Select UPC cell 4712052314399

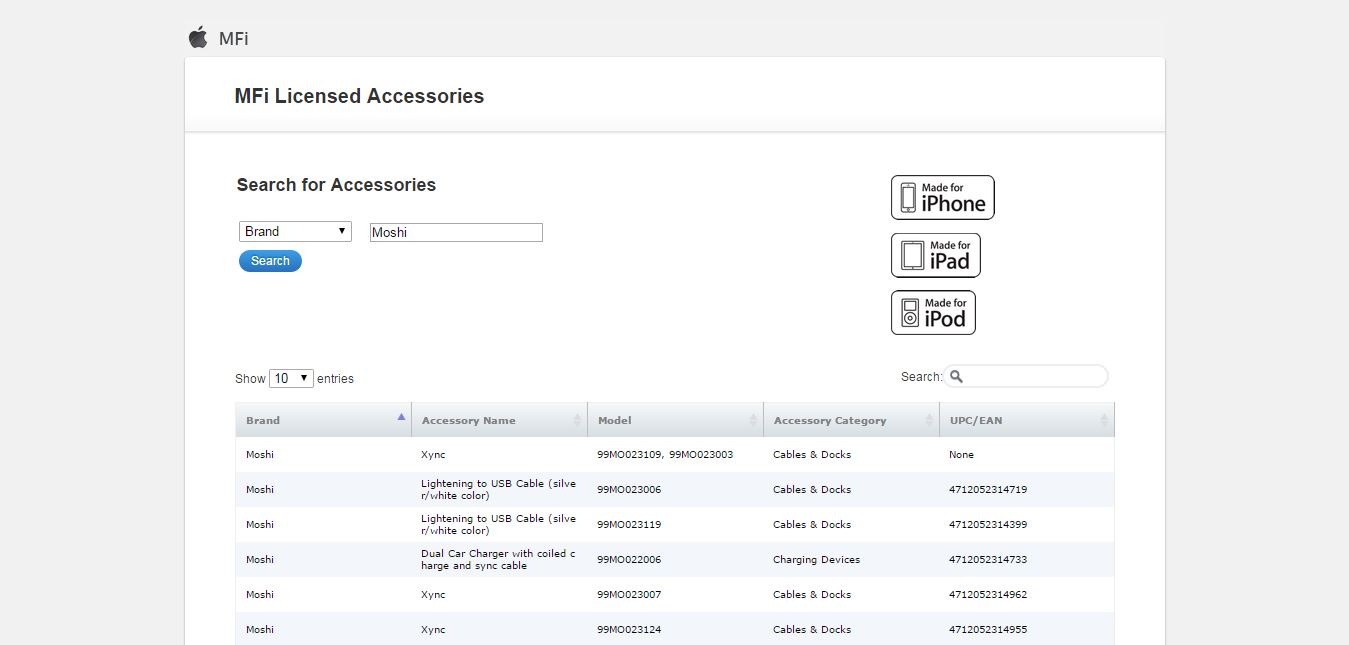[988, 525]
